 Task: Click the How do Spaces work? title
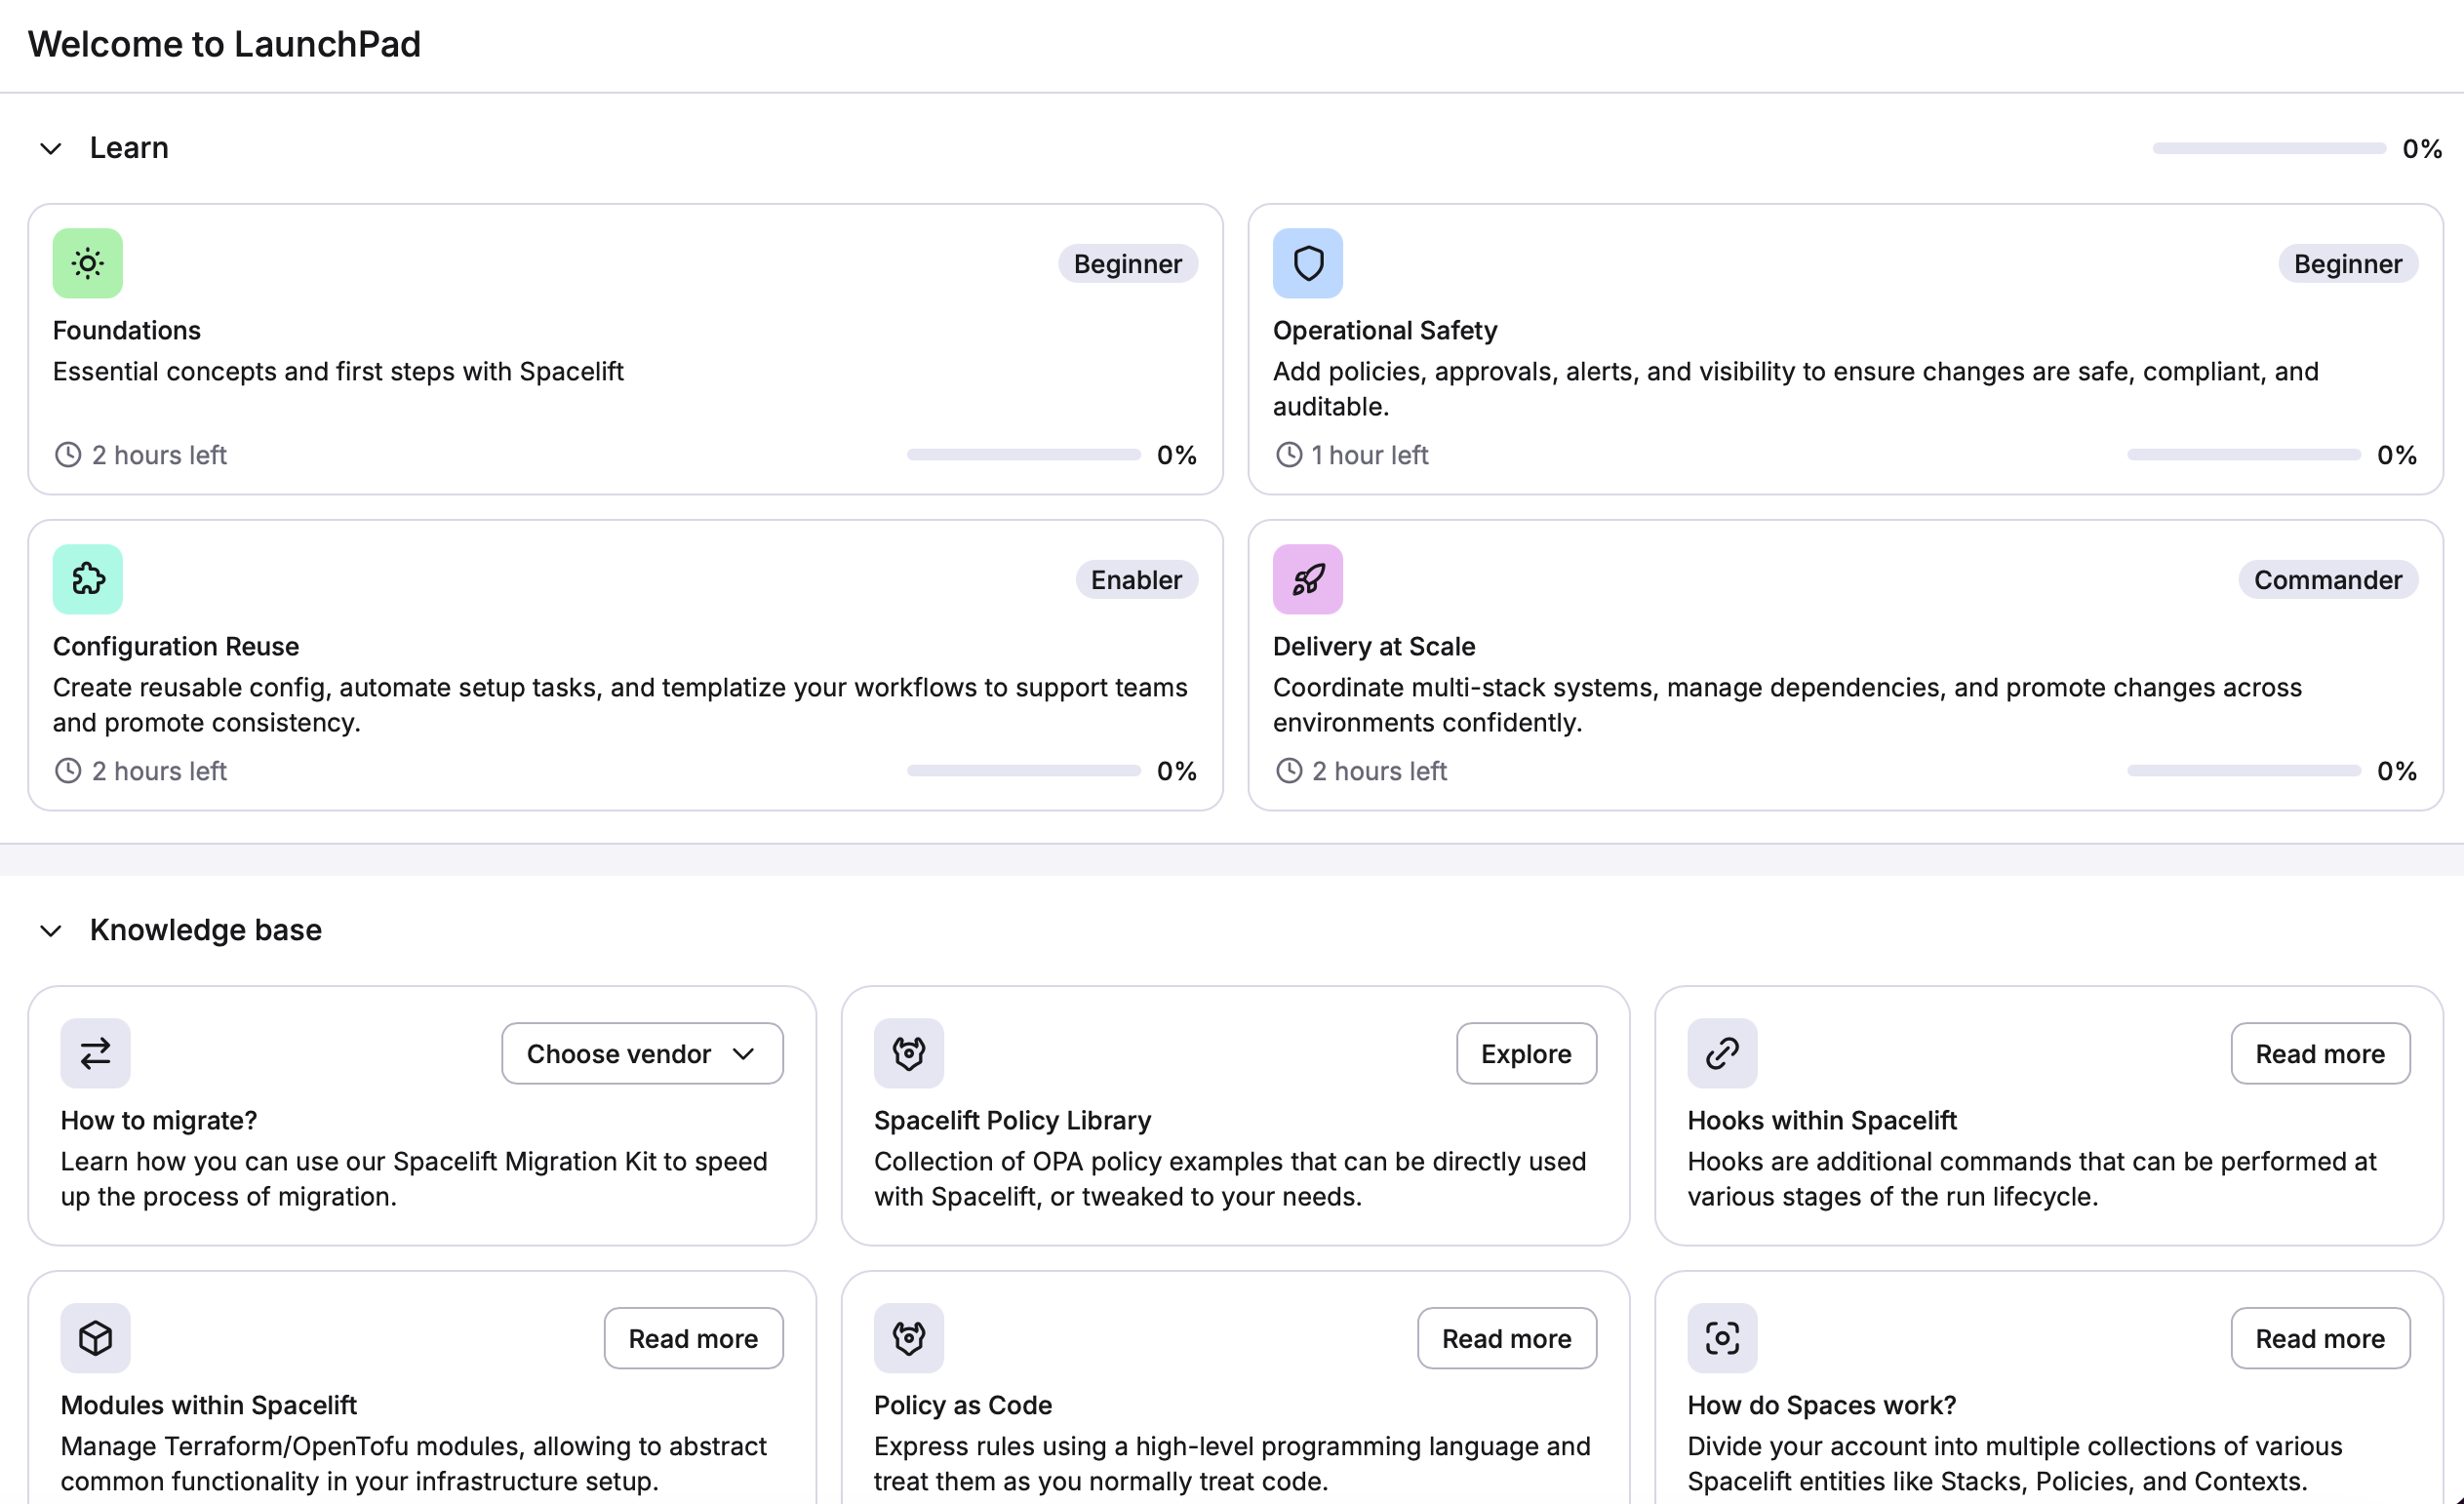[x=1822, y=1405]
